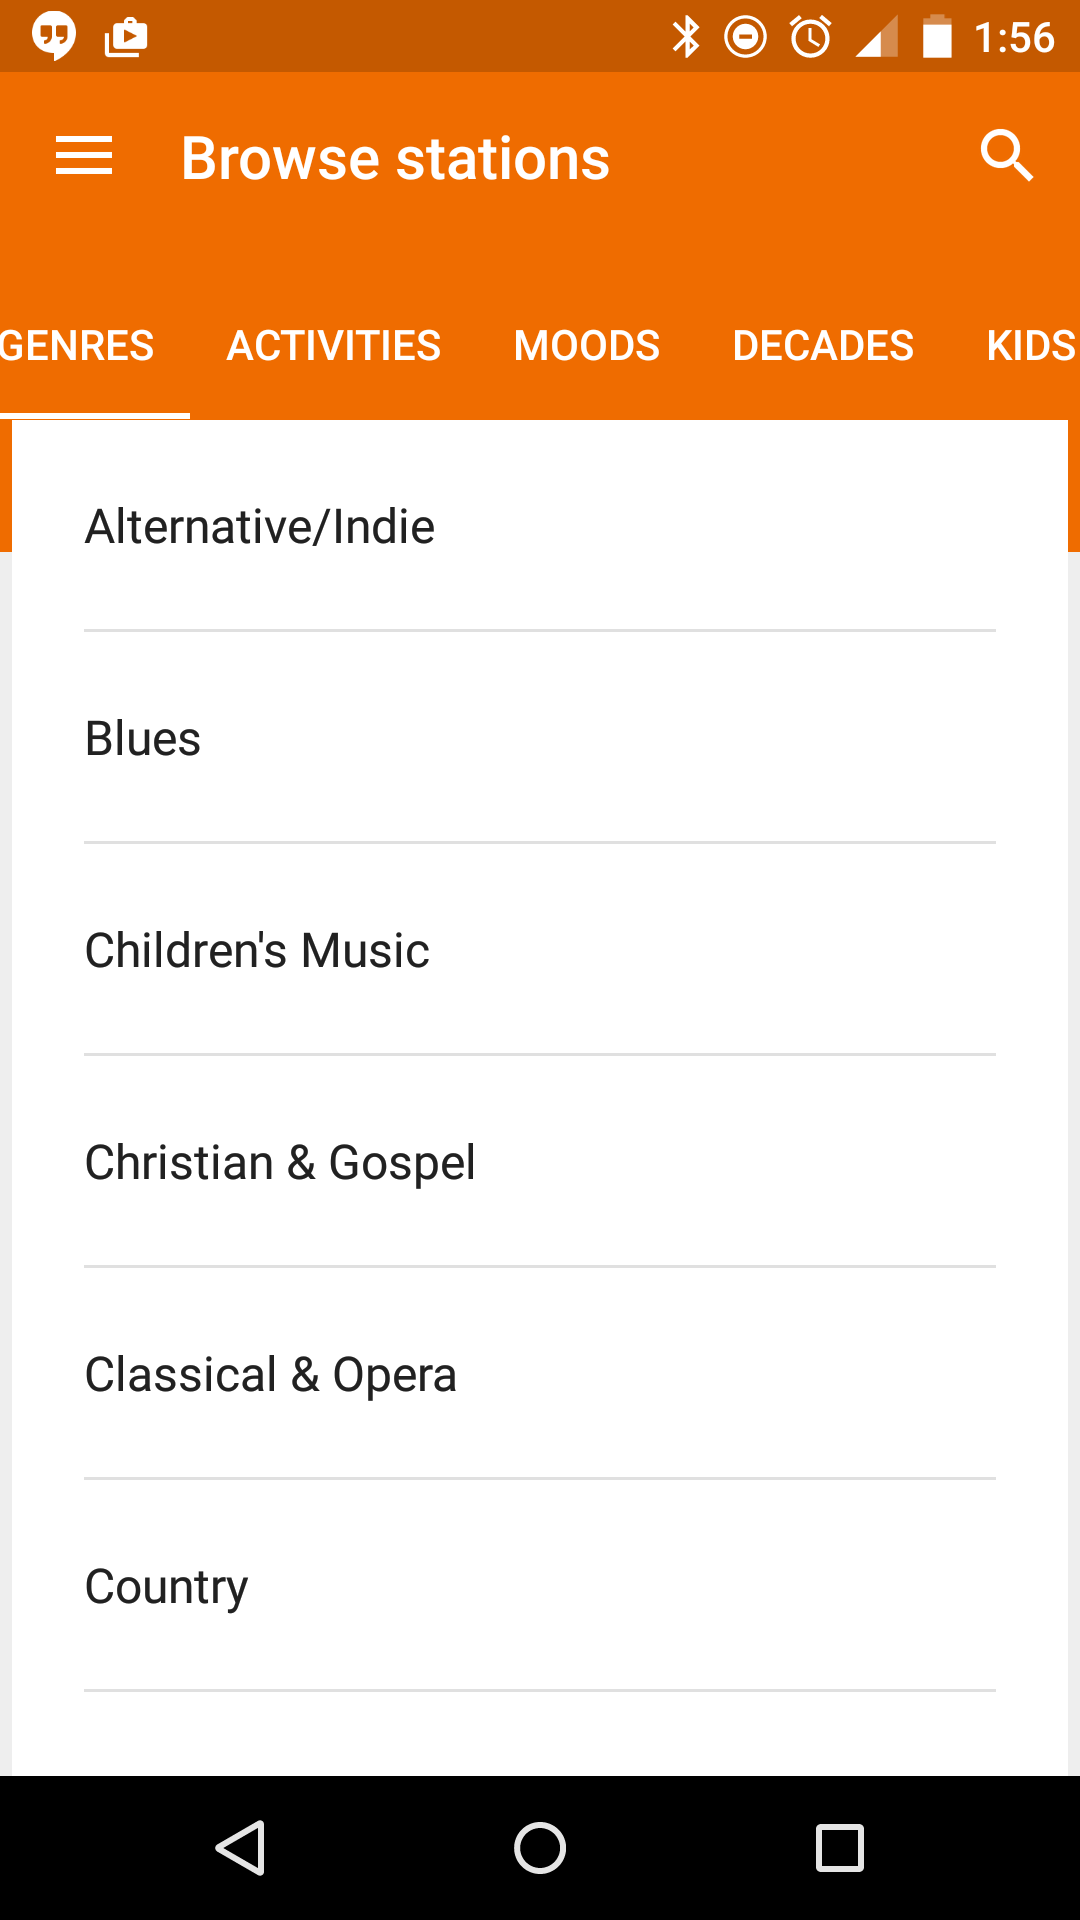This screenshot has width=1080, height=1920.
Task: Switch to the Moods tab
Action: tap(587, 346)
